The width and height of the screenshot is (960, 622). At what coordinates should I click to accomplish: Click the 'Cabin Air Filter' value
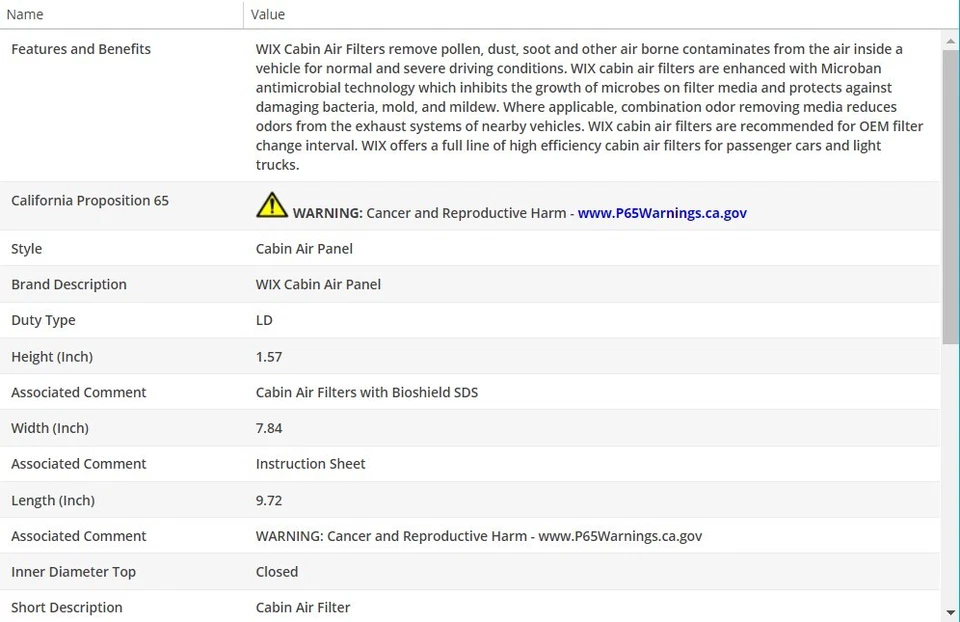(303, 607)
